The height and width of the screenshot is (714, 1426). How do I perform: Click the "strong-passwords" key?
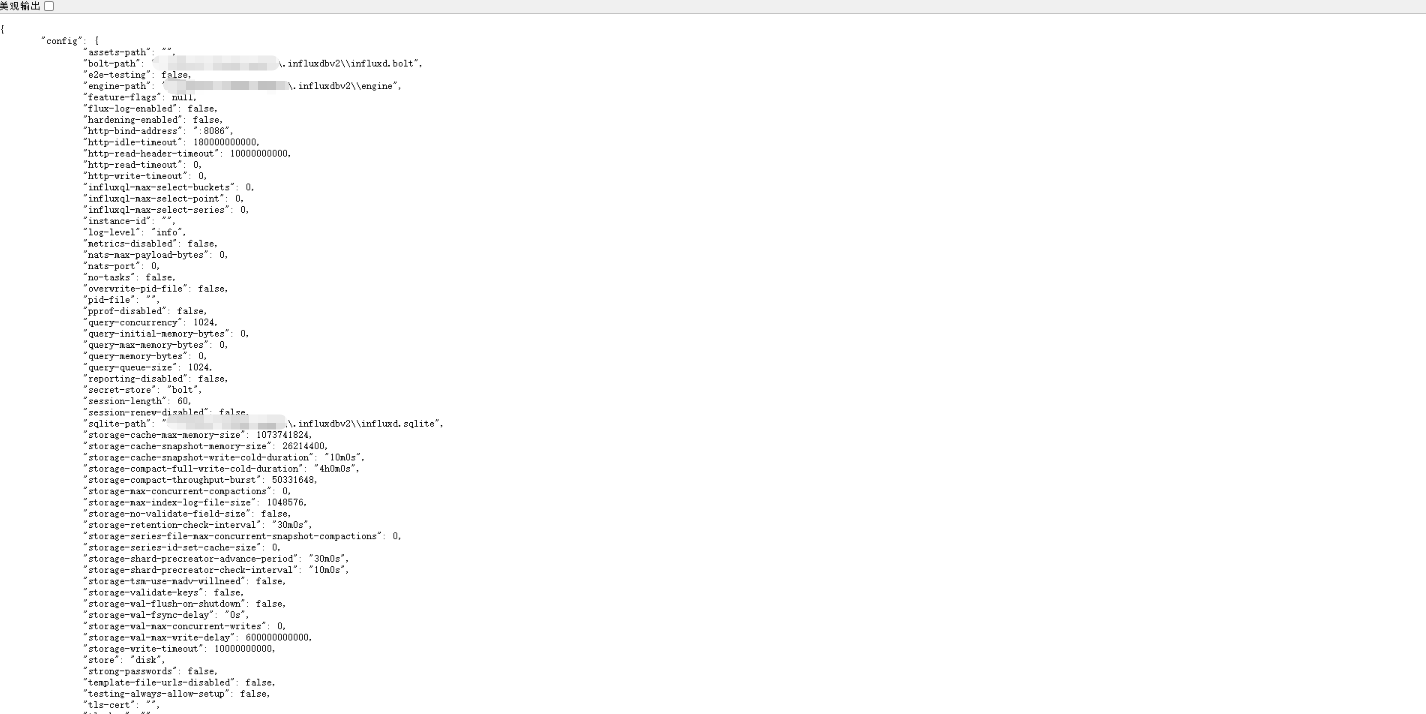click(131, 671)
